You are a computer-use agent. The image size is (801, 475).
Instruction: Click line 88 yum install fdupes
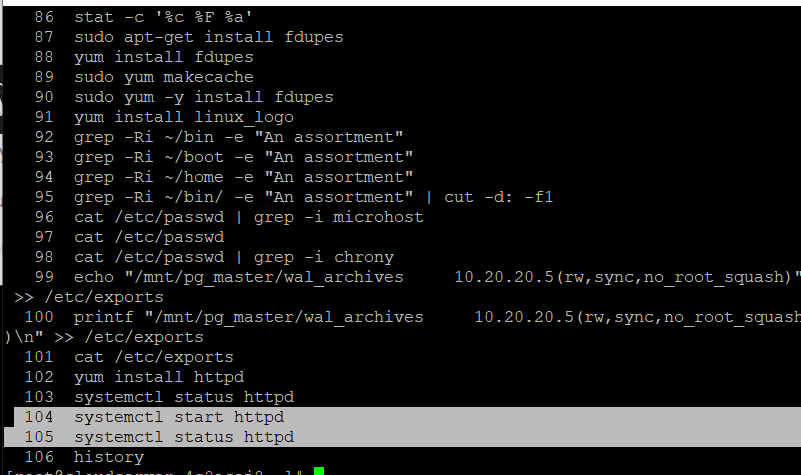[163, 57]
